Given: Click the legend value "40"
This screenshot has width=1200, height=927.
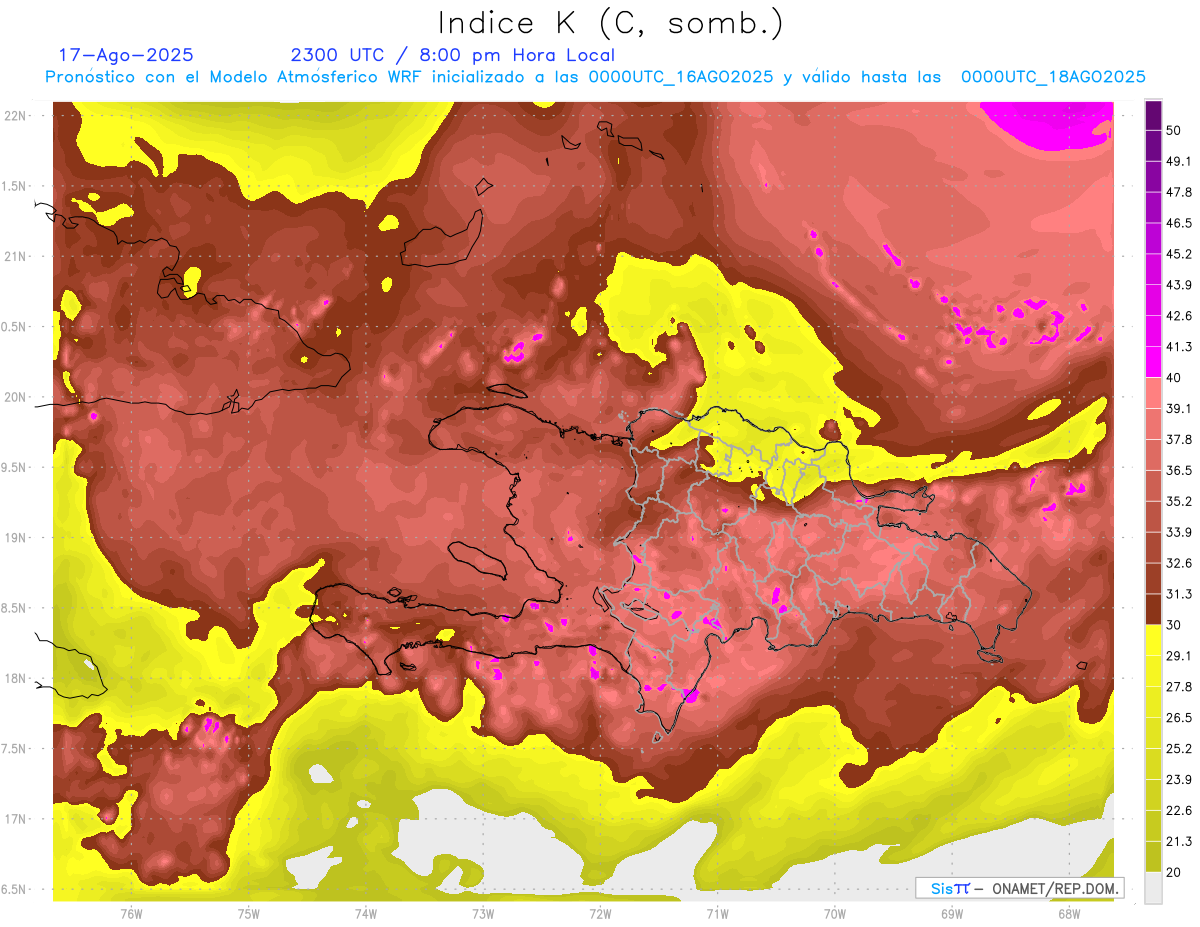Looking at the screenshot, I should coord(1174,378).
